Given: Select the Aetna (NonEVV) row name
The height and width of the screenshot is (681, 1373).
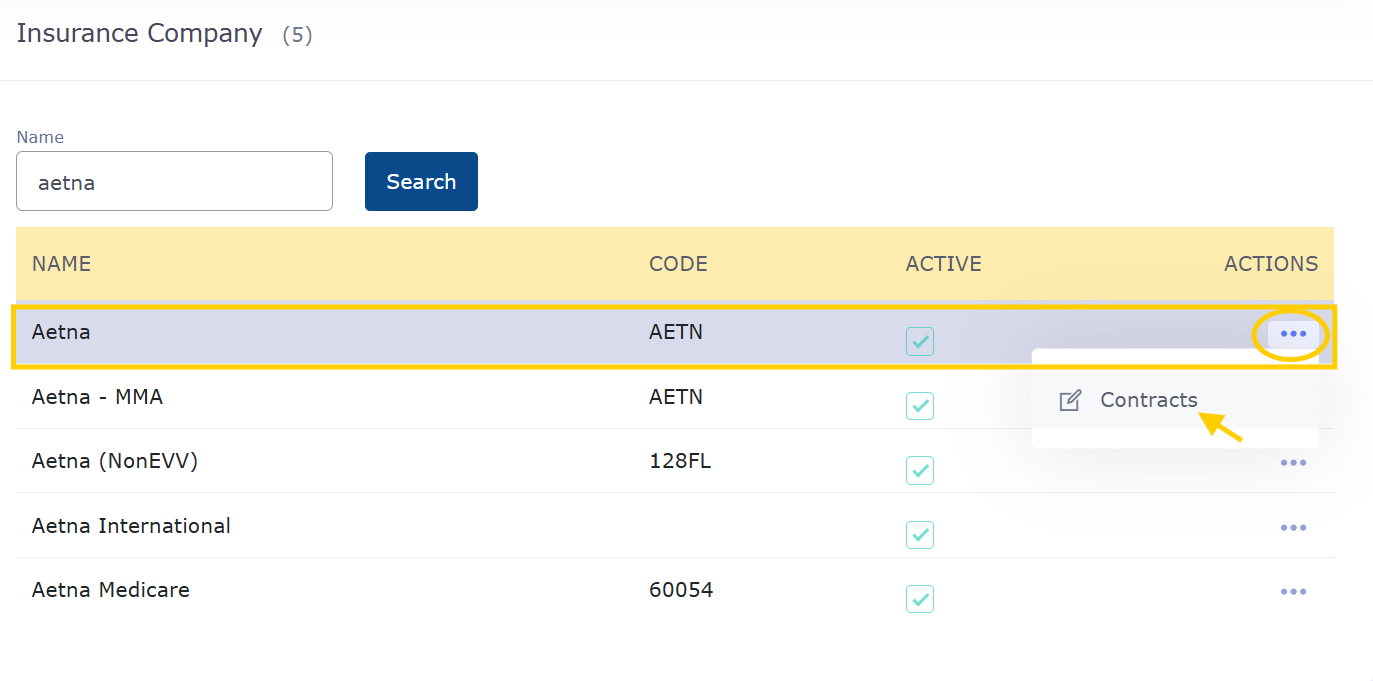Looking at the screenshot, I should coord(115,461).
